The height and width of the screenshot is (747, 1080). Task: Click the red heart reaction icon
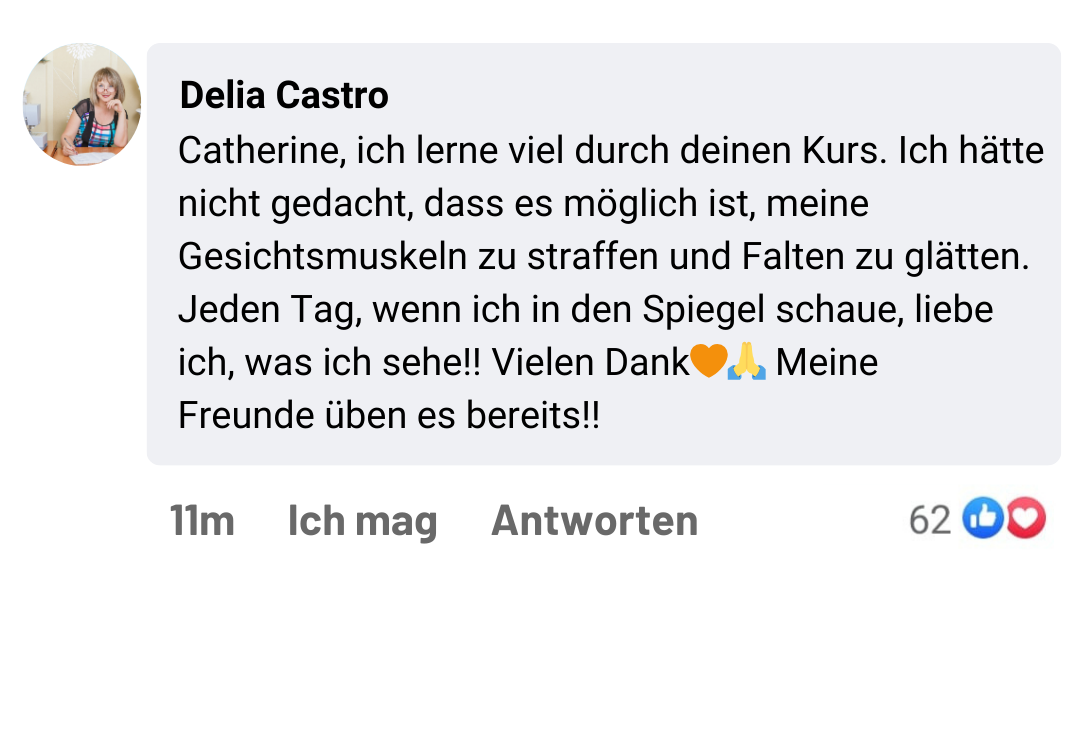[x=1025, y=519]
